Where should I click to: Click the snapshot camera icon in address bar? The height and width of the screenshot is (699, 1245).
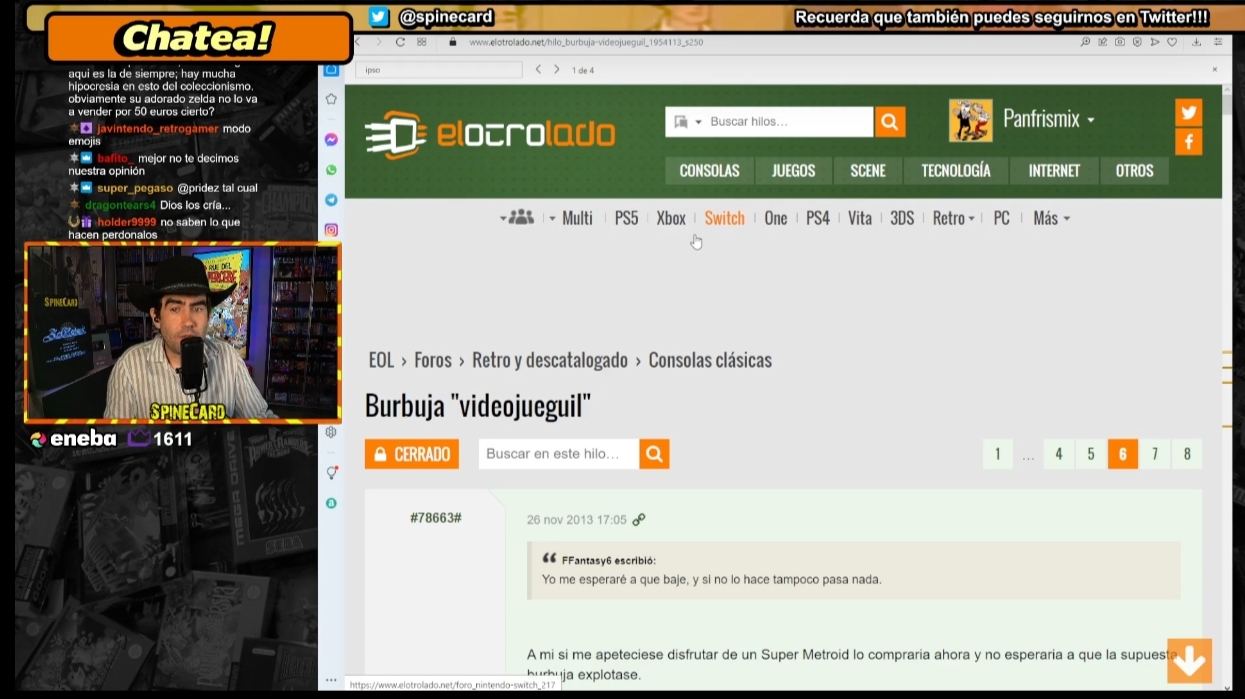[x=1120, y=42]
